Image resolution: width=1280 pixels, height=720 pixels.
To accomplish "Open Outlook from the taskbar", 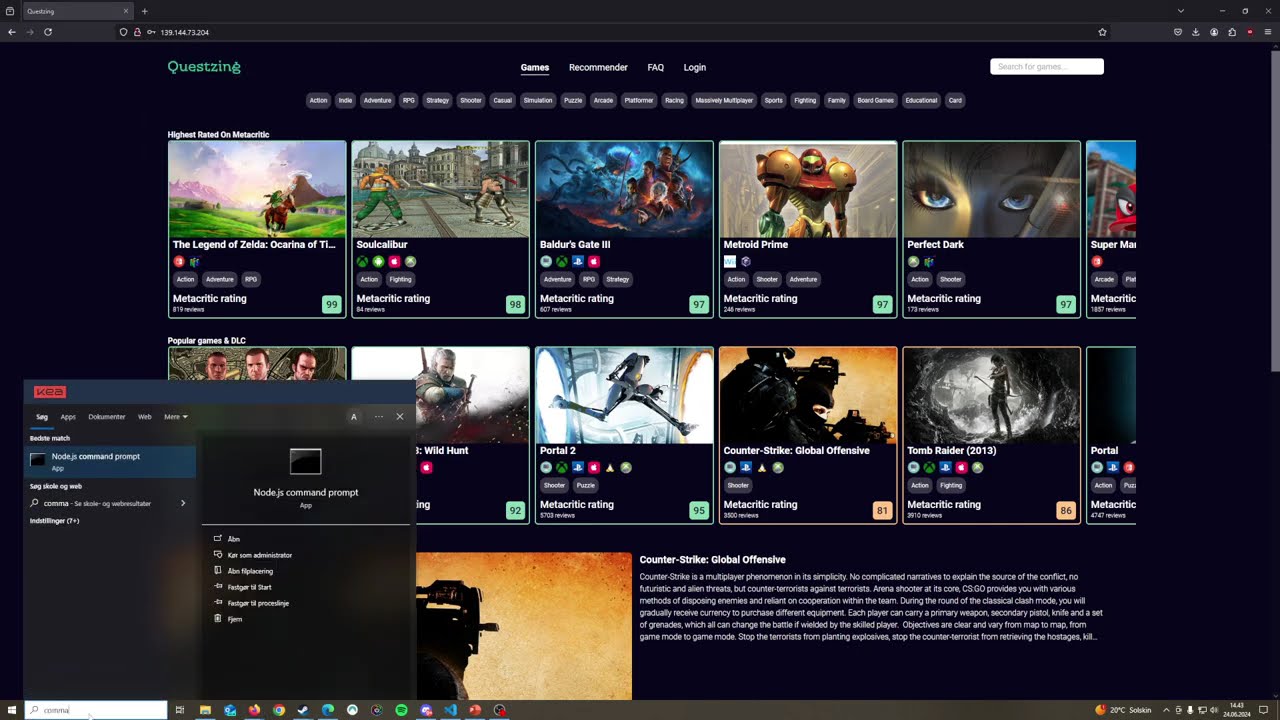I will coord(230,710).
